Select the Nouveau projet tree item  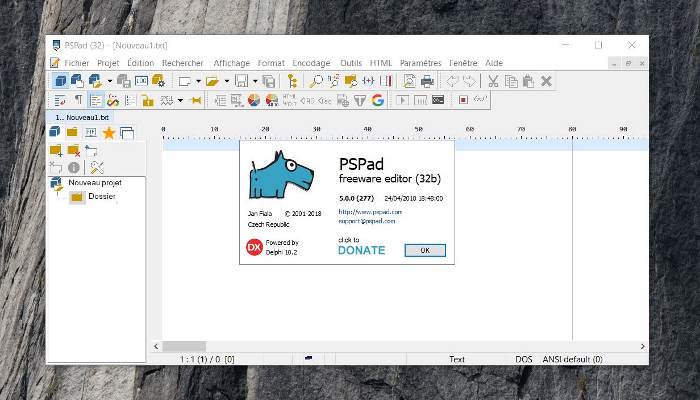95,183
